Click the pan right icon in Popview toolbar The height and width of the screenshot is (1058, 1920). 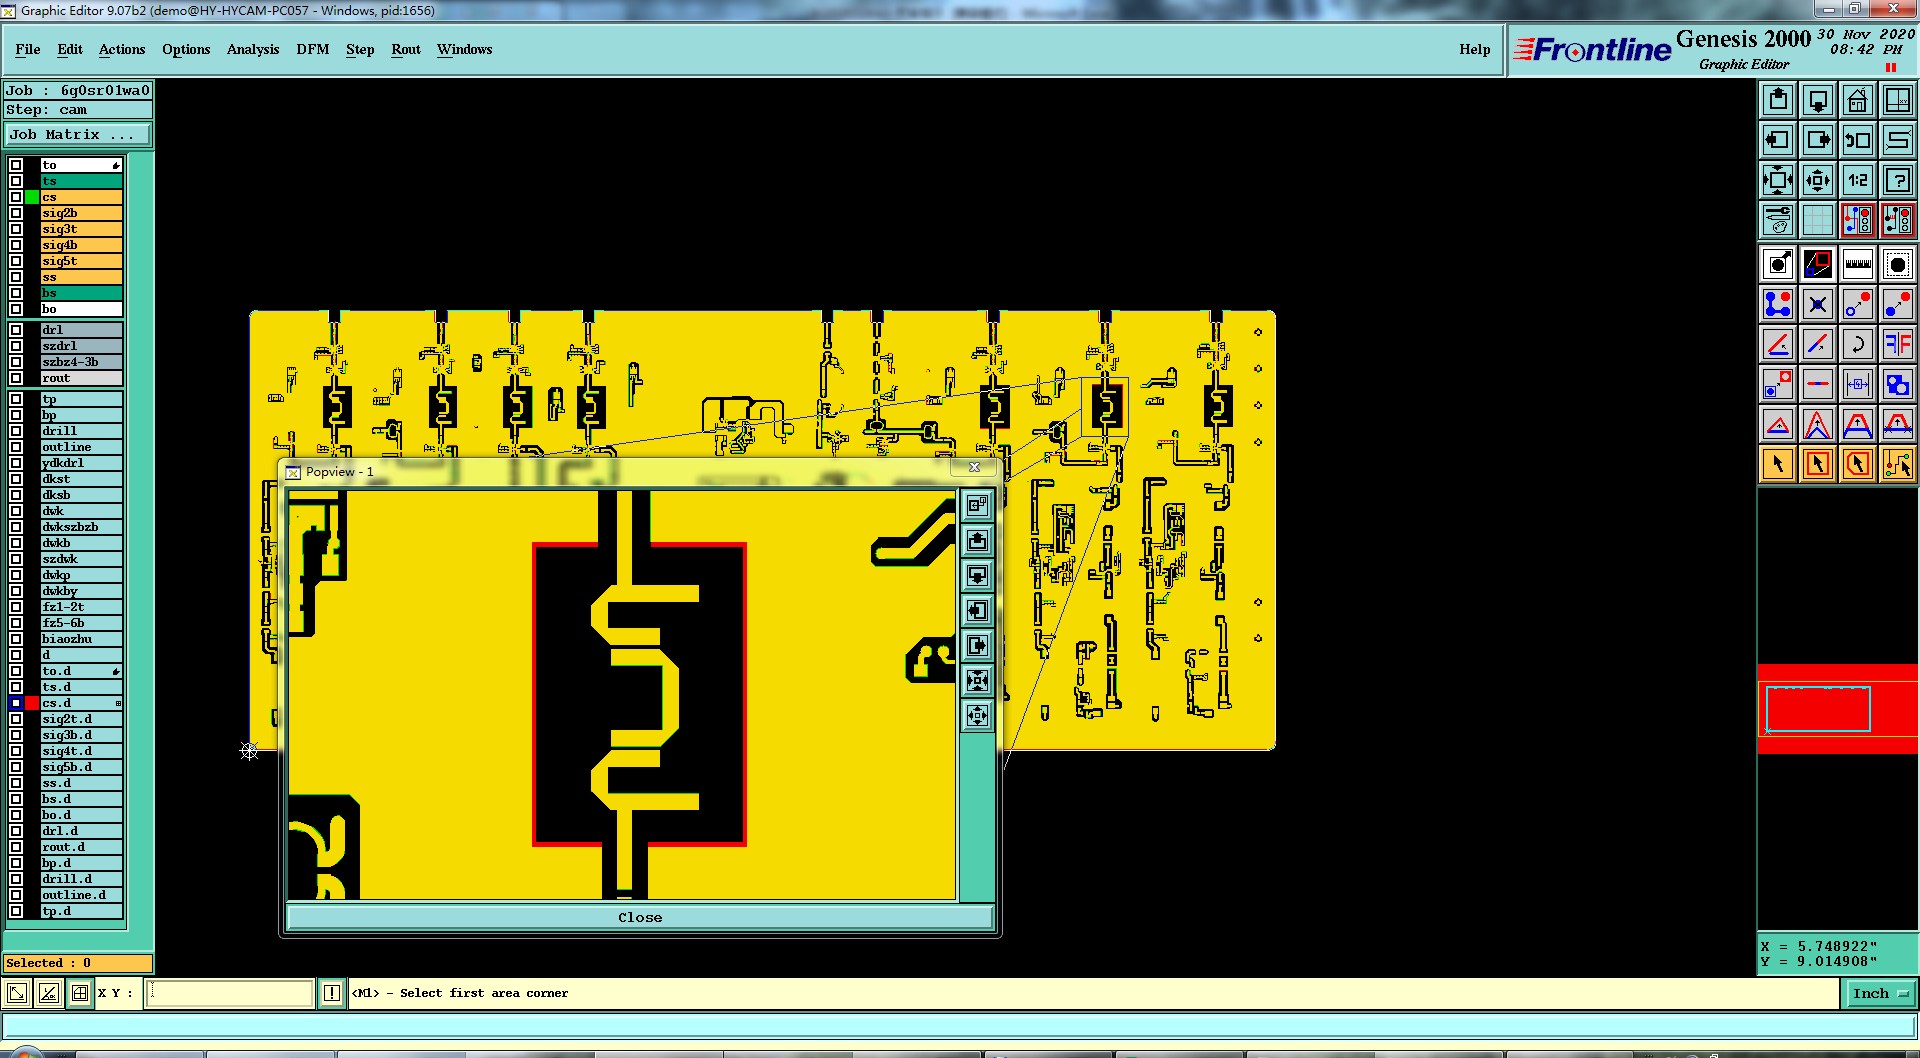coord(977,646)
